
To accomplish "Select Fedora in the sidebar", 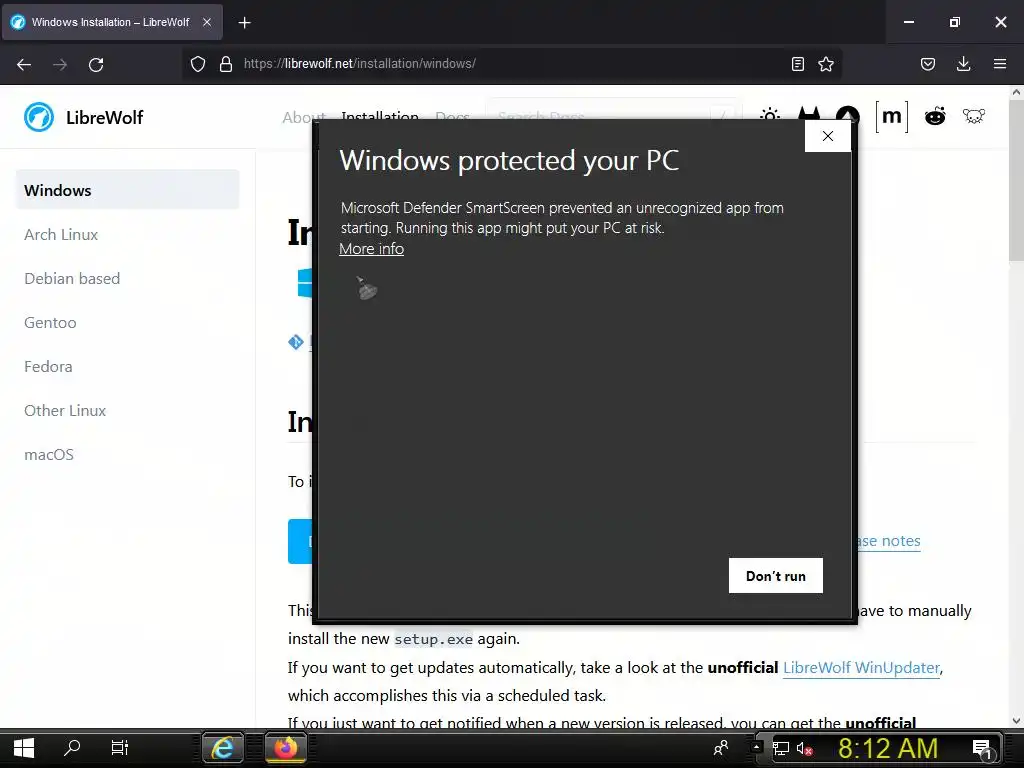I will [x=48, y=366].
